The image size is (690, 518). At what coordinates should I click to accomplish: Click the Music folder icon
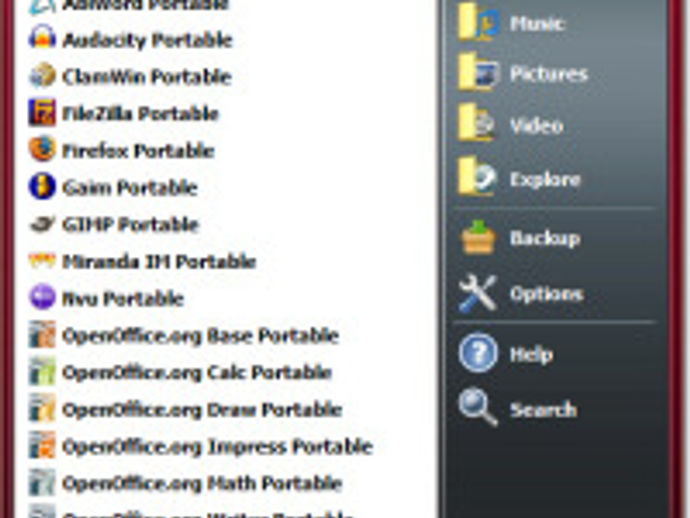478,22
